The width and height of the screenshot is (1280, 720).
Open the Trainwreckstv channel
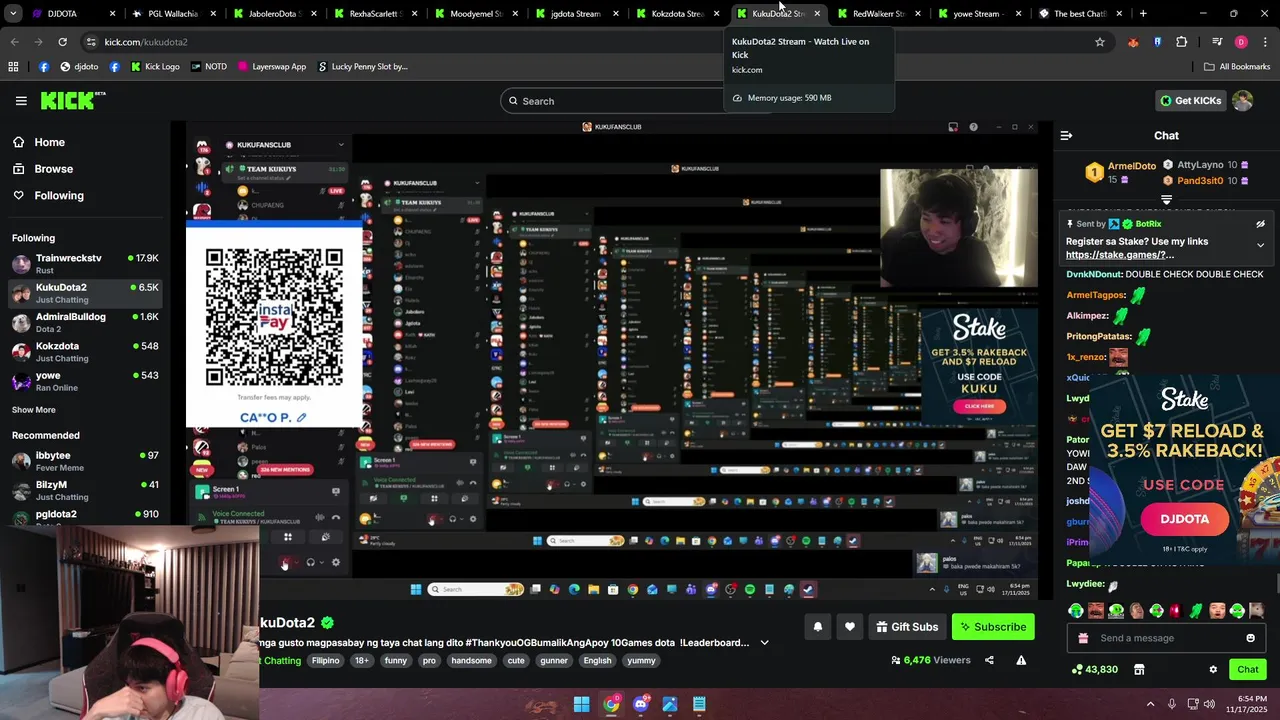[x=85, y=264]
